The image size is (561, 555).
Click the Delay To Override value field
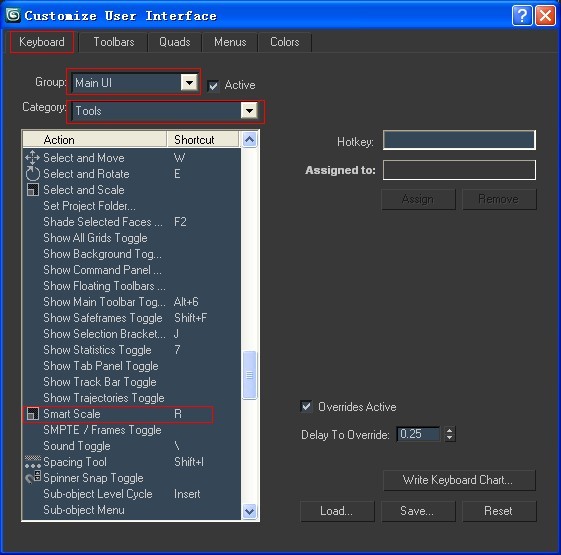coord(418,434)
